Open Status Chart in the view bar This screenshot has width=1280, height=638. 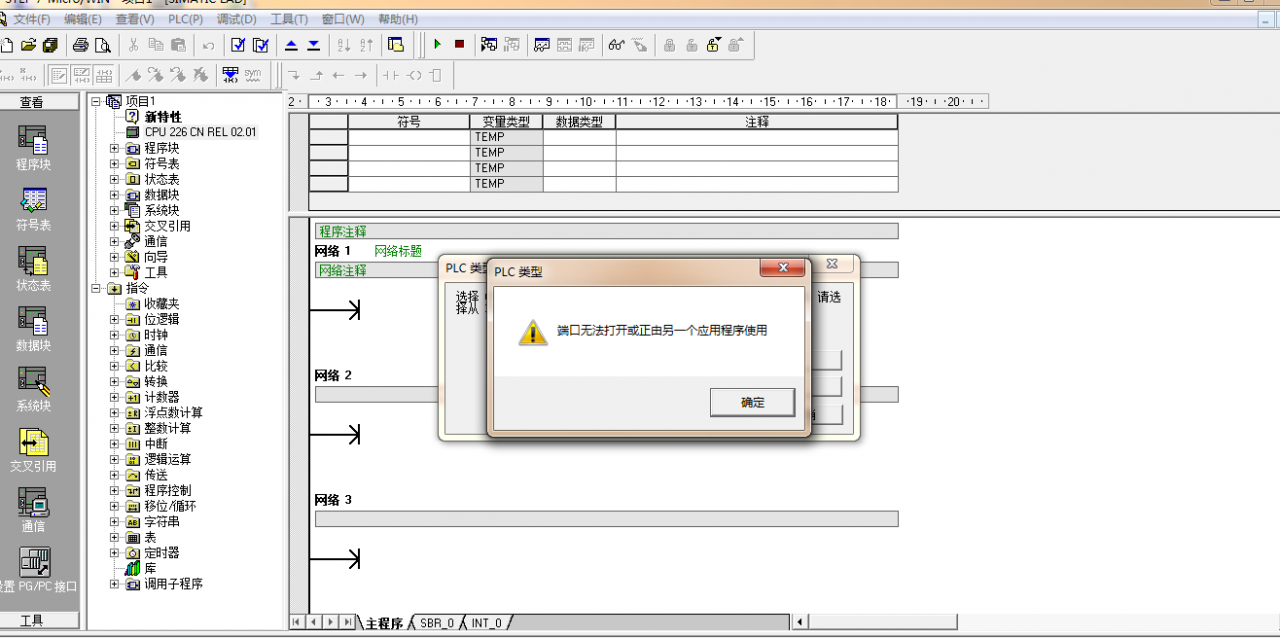pos(33,269)
